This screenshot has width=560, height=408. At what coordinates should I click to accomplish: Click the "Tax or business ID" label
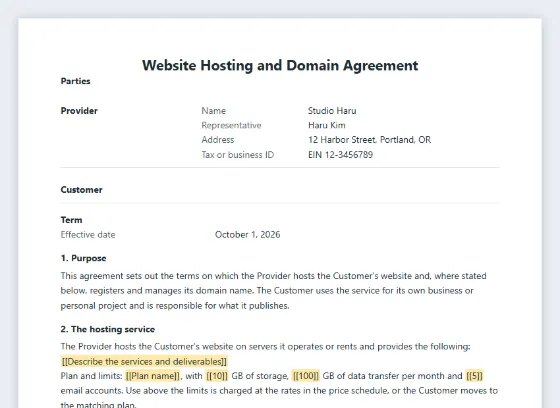tap(238, 155)
